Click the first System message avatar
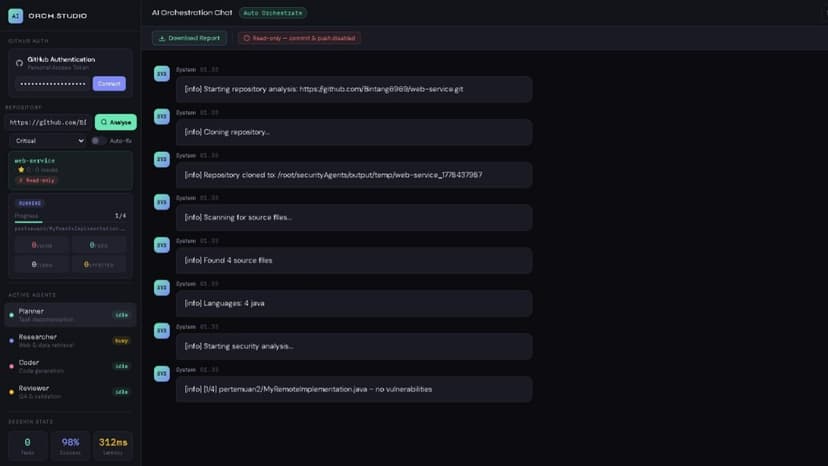This screenshot has height=466, width=828. tap(162, 73)
